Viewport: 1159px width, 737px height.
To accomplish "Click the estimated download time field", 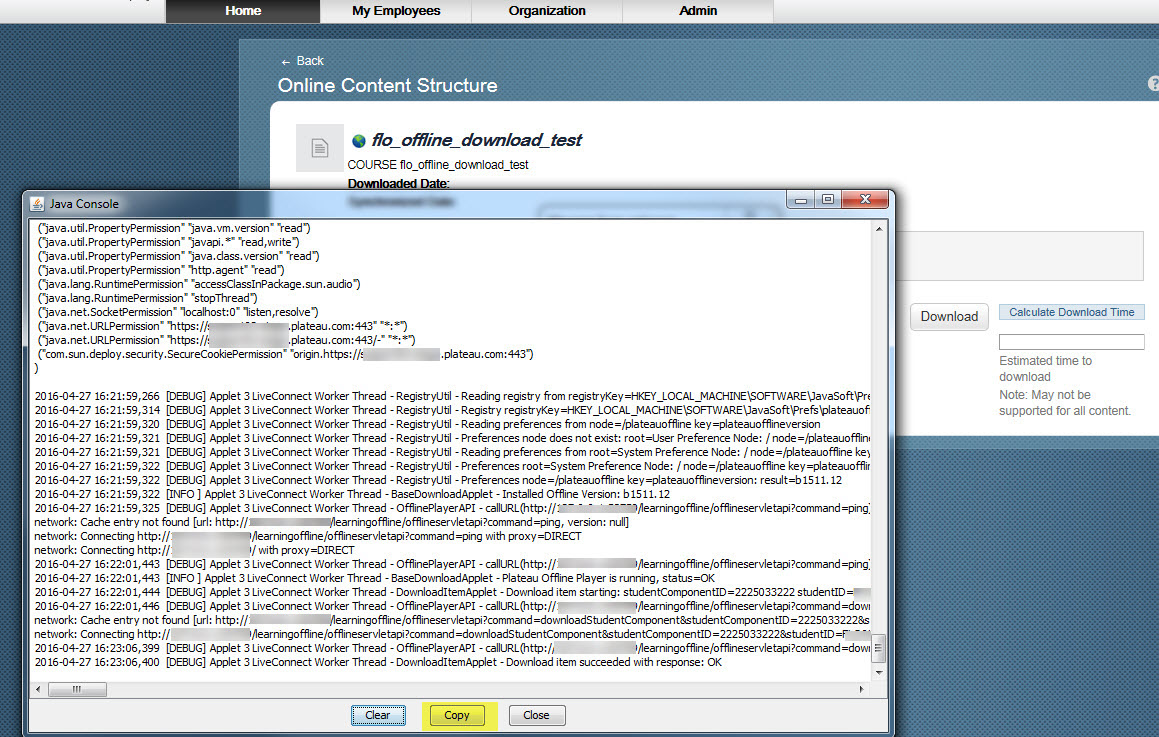I will coord(1072,342).
